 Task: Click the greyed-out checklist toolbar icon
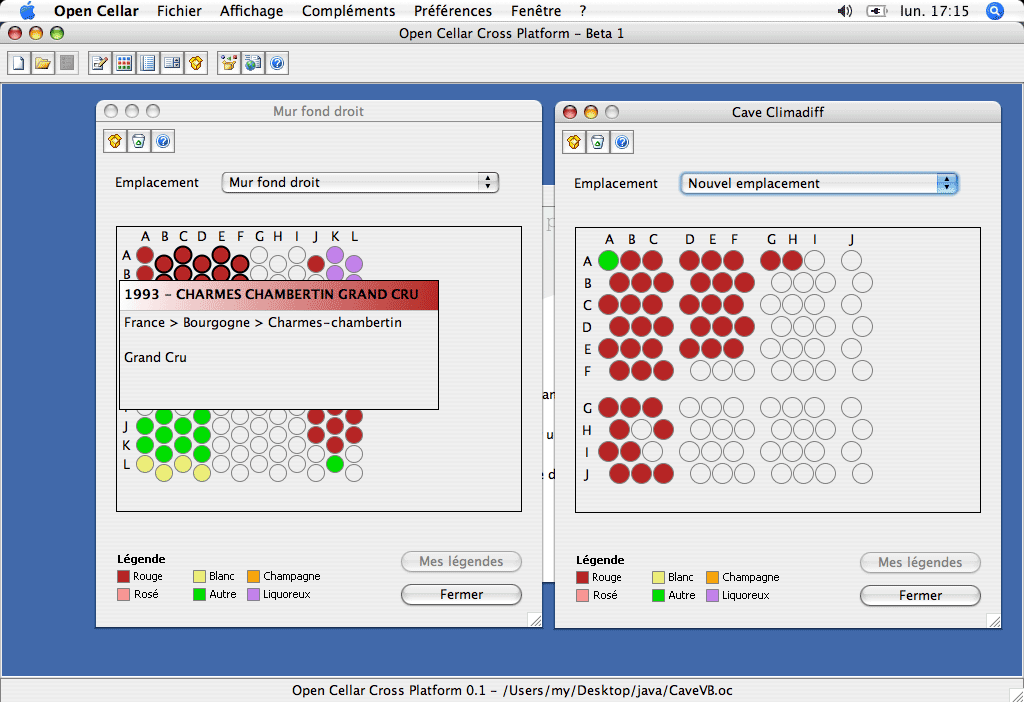coord(67,63)
